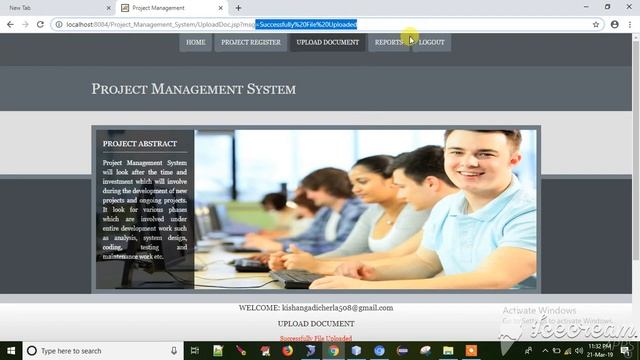Image resolution: width=640 pixels, height=360 pixels.
Task: Click the microphone icon in the search box
Action: click(x=174, y=351)
